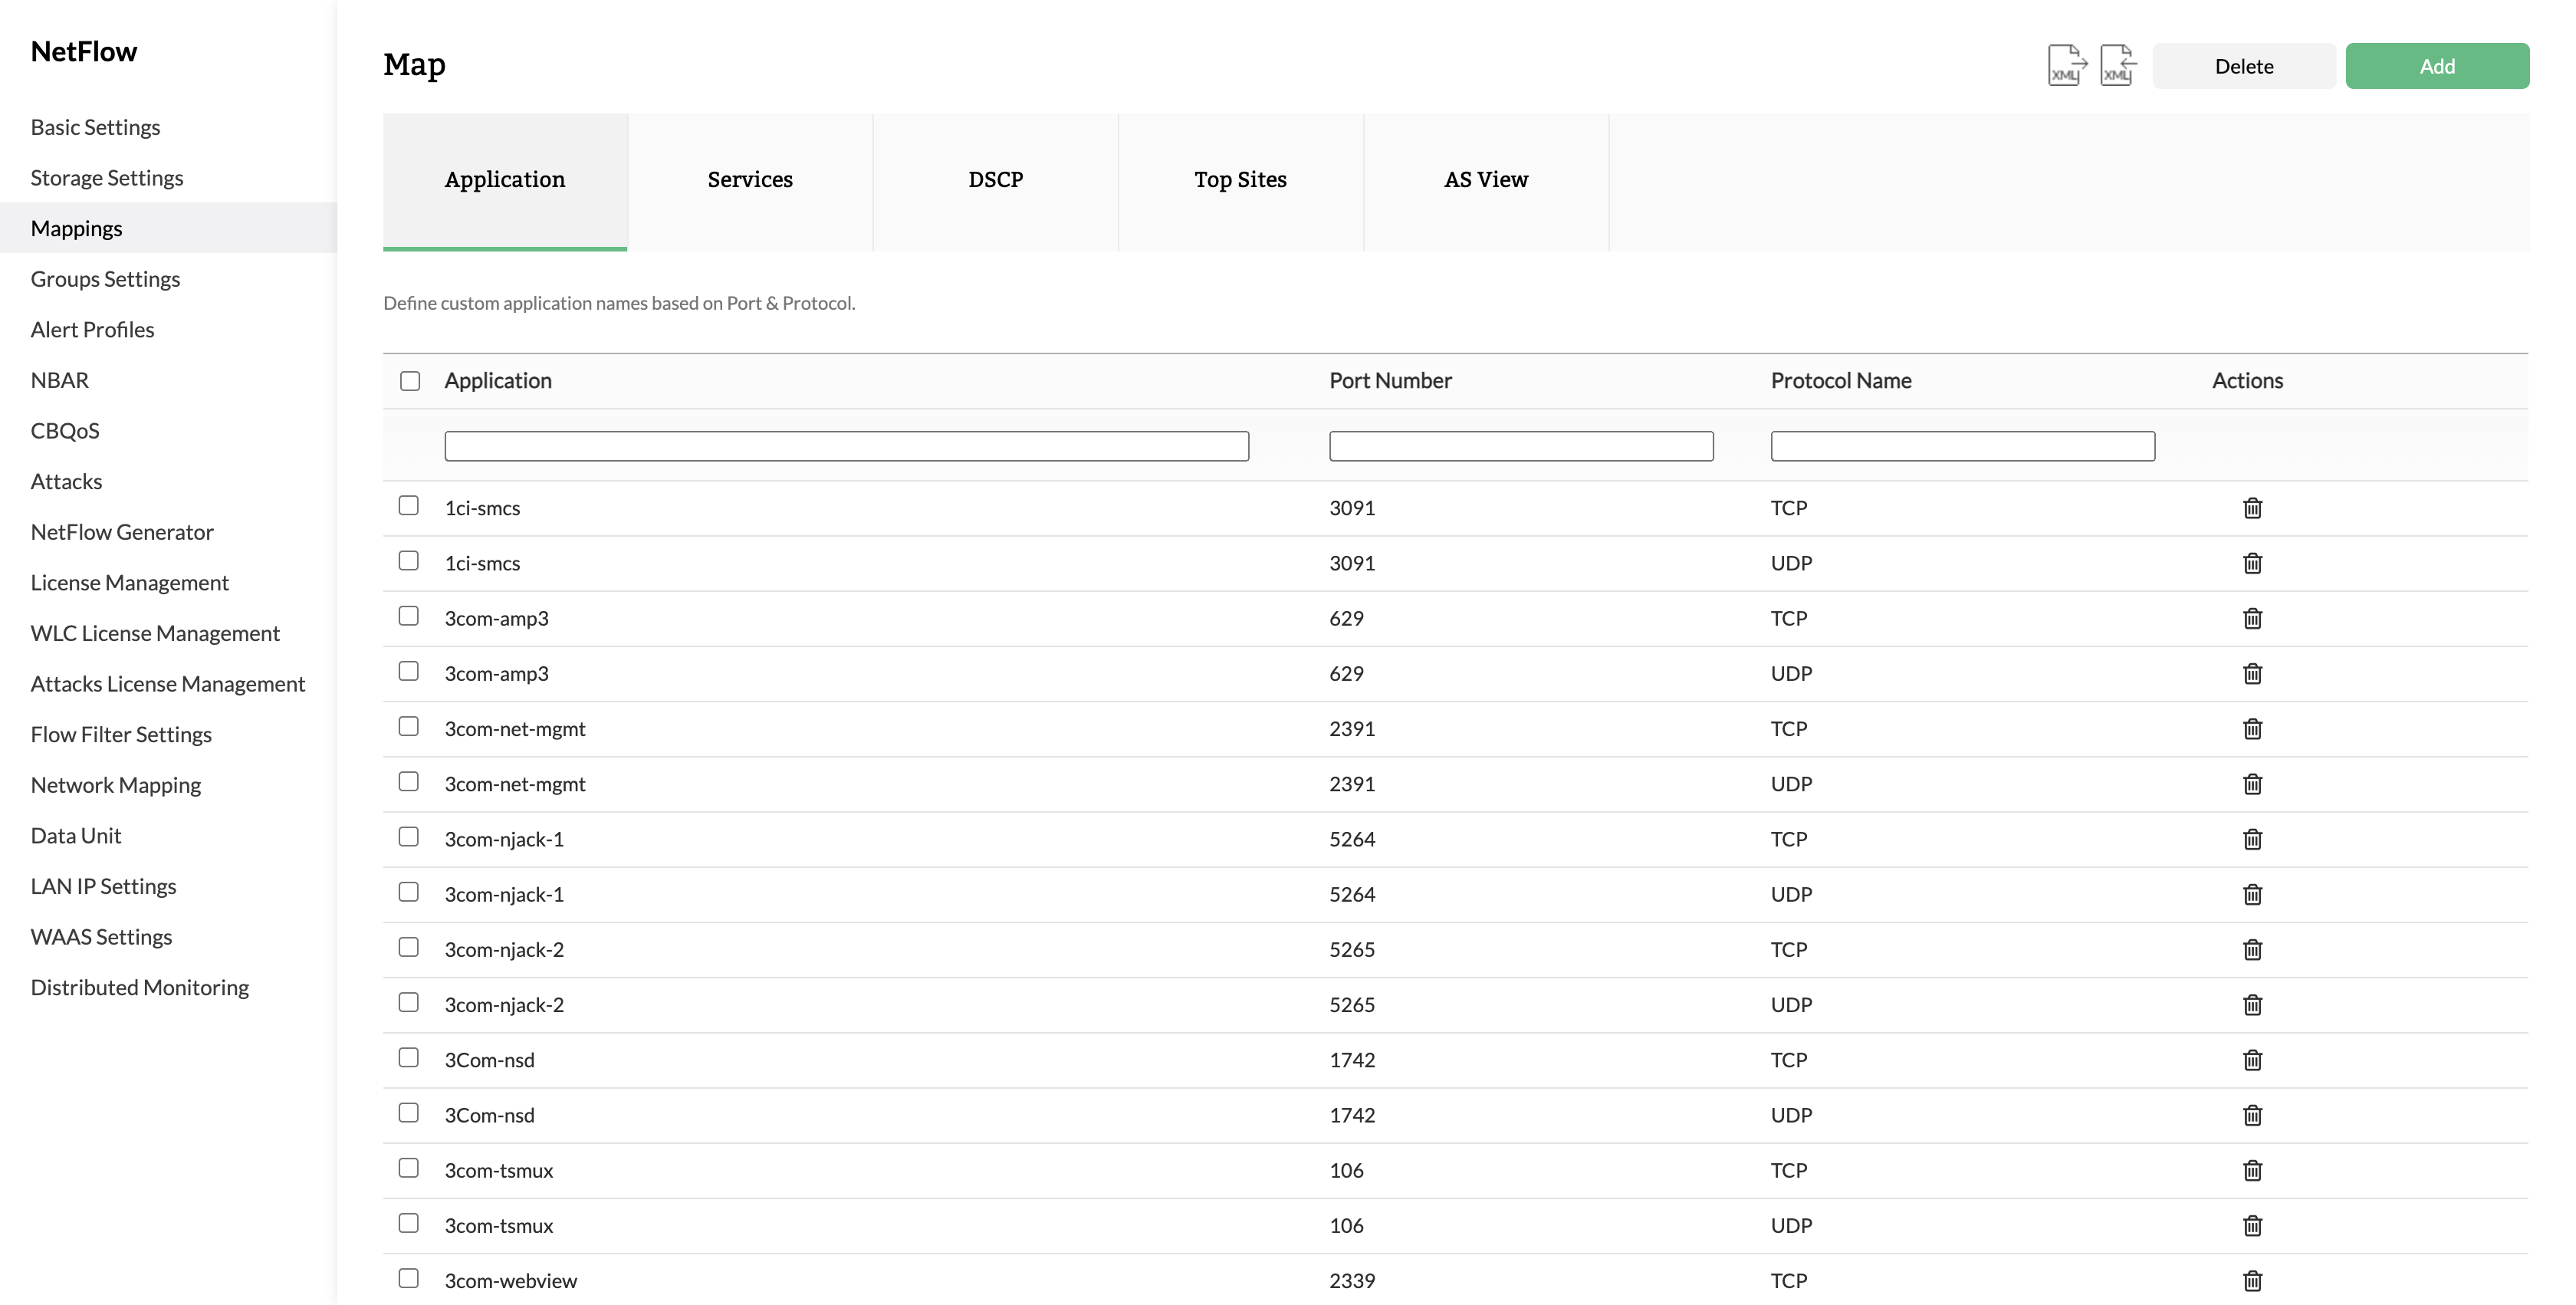
Task: Open Alert Profiles in the sidebar
Action: point(92,330)
